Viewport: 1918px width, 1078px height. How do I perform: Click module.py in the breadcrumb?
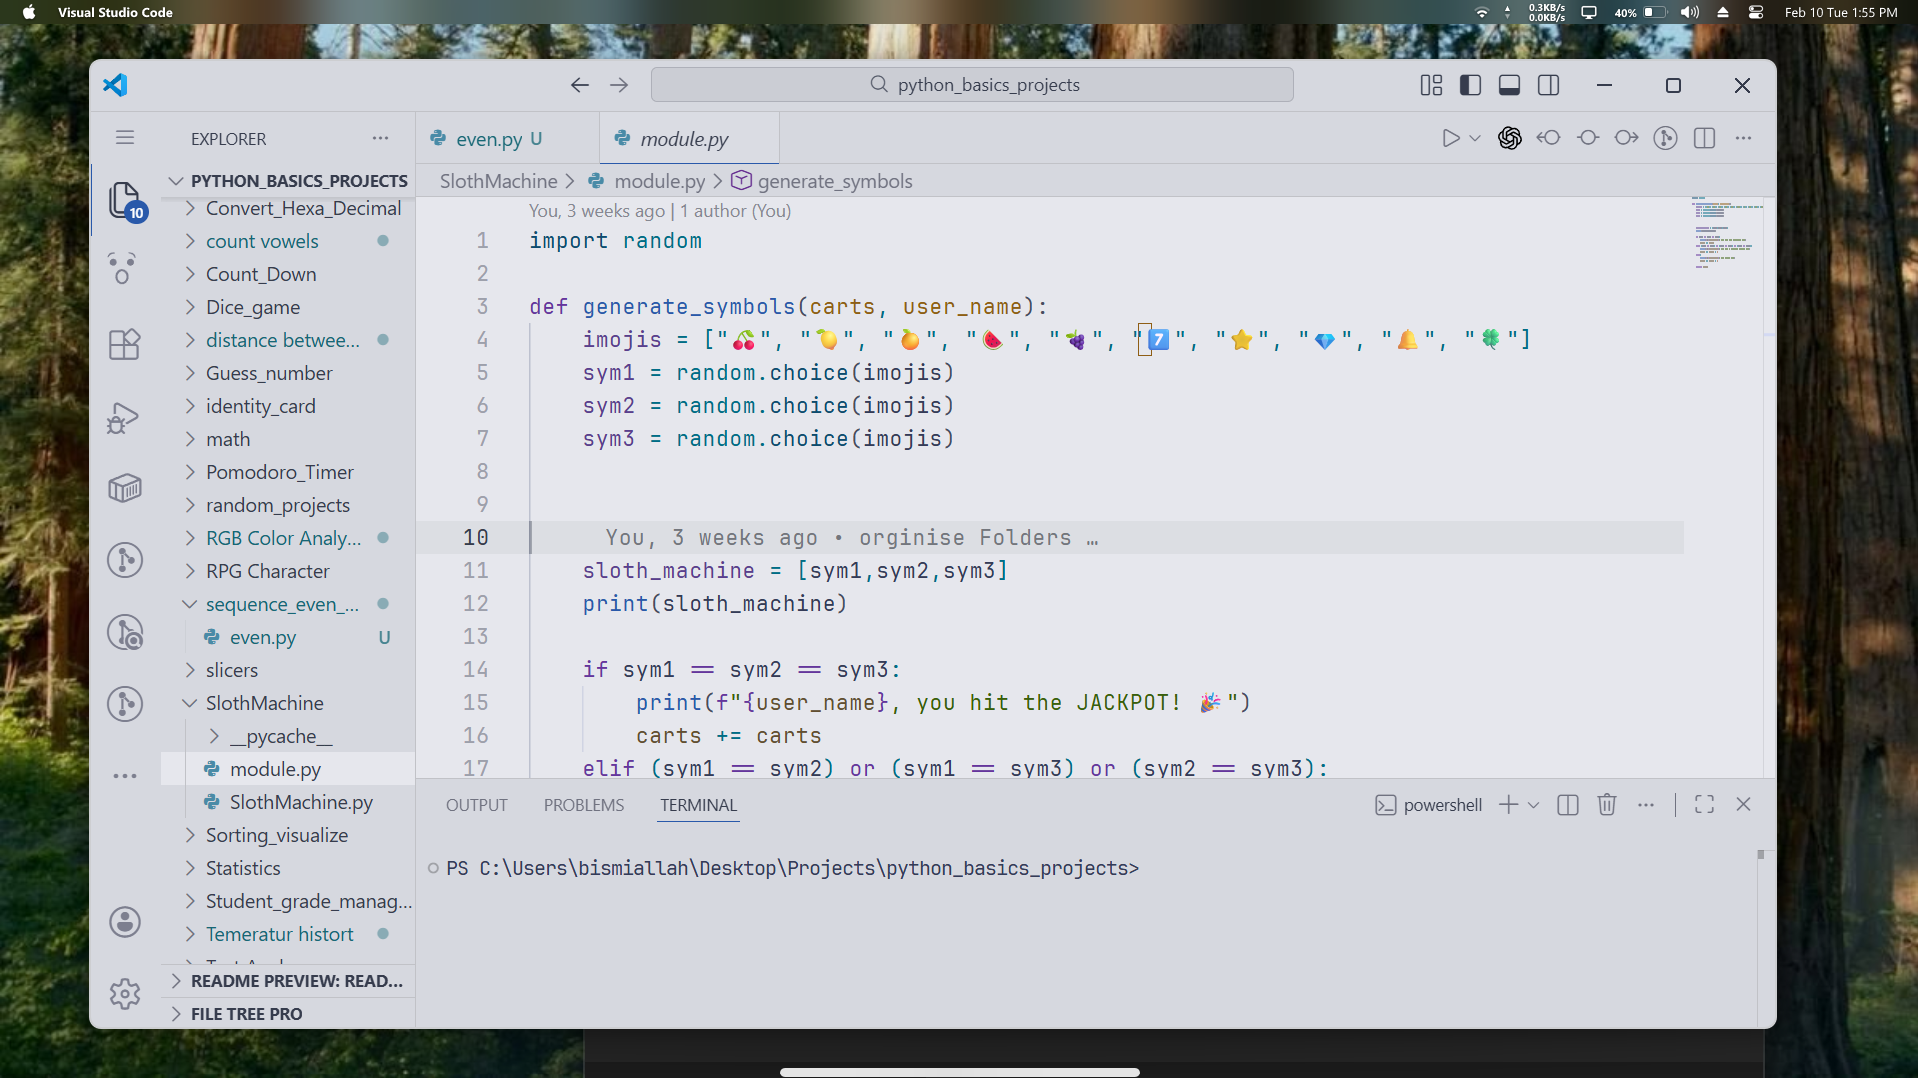(x=659, y=181)
